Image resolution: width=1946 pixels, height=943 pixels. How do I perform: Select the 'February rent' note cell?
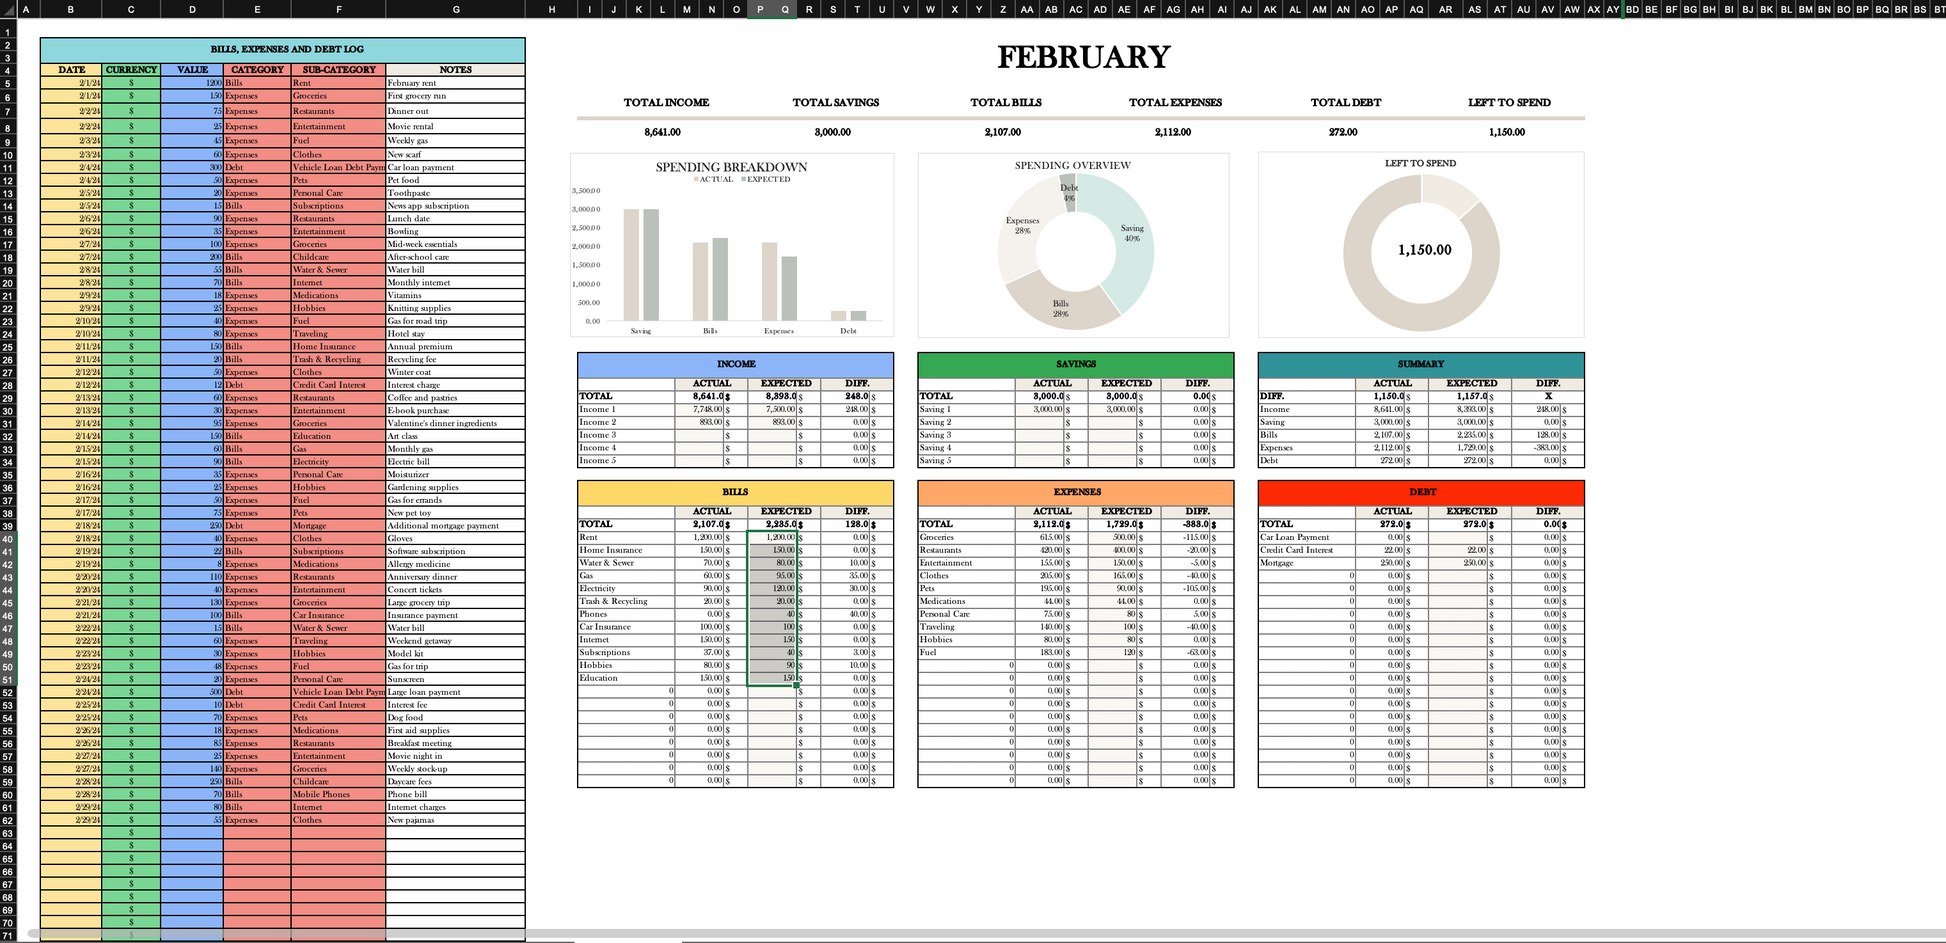point(455,83)
